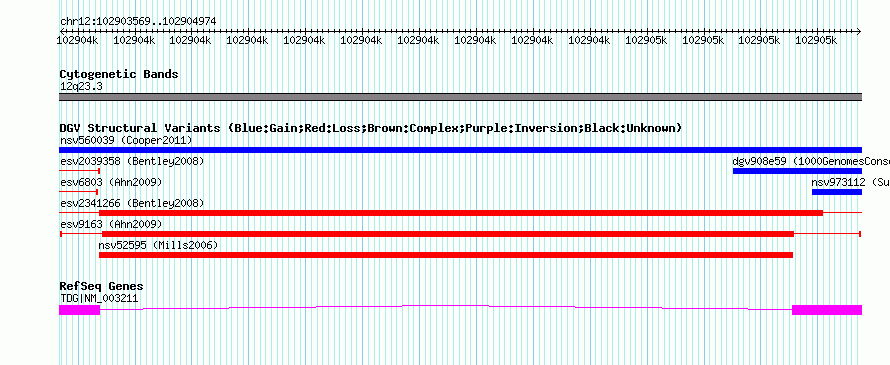Click the ruler's right arrowhead
This screenshot has width=890, height=365.
click(859, 32)
